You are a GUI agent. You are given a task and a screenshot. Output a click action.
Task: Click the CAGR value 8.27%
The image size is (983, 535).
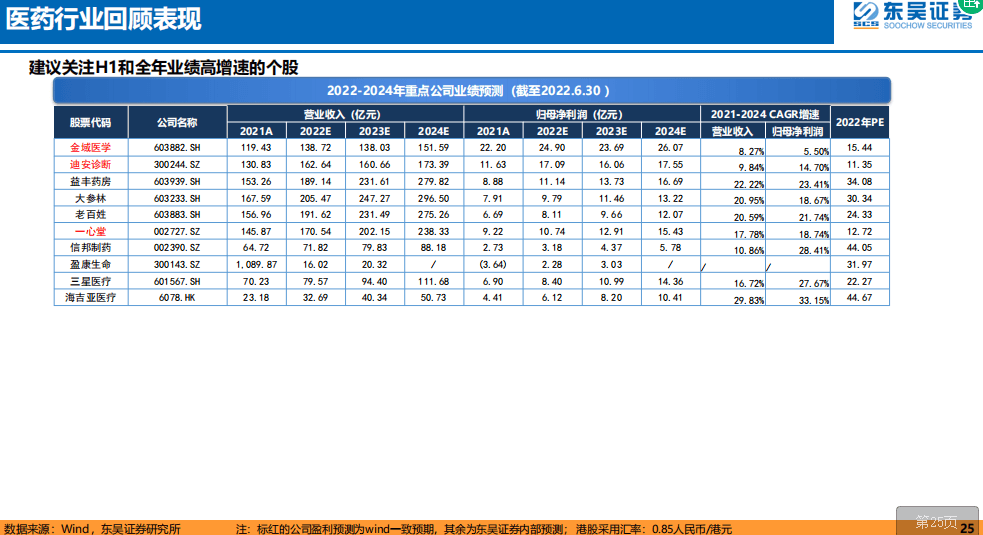(751, 152)
